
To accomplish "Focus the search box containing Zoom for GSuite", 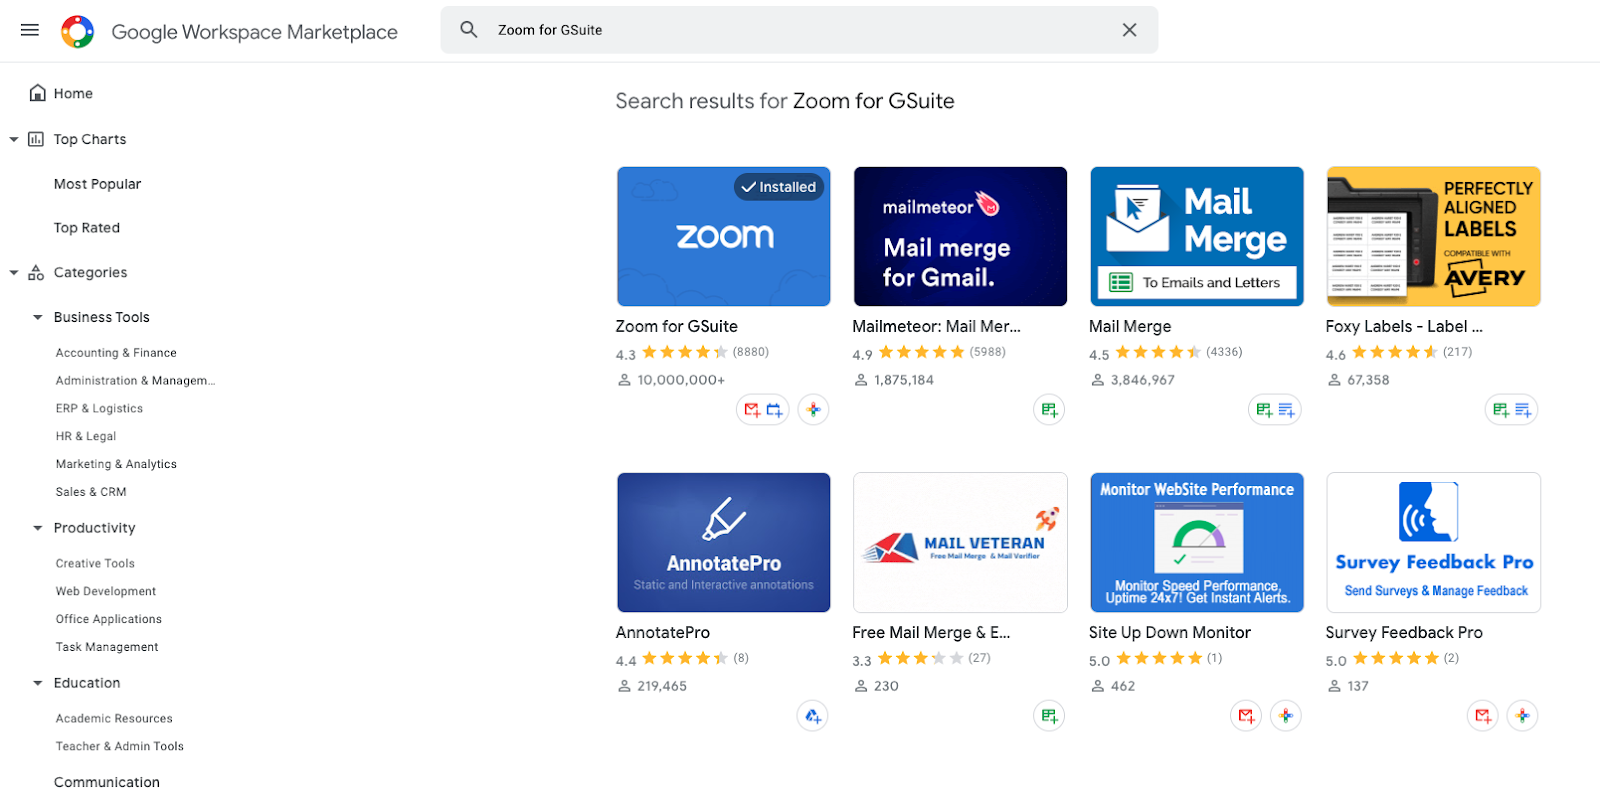I will [x=799, y=30].
